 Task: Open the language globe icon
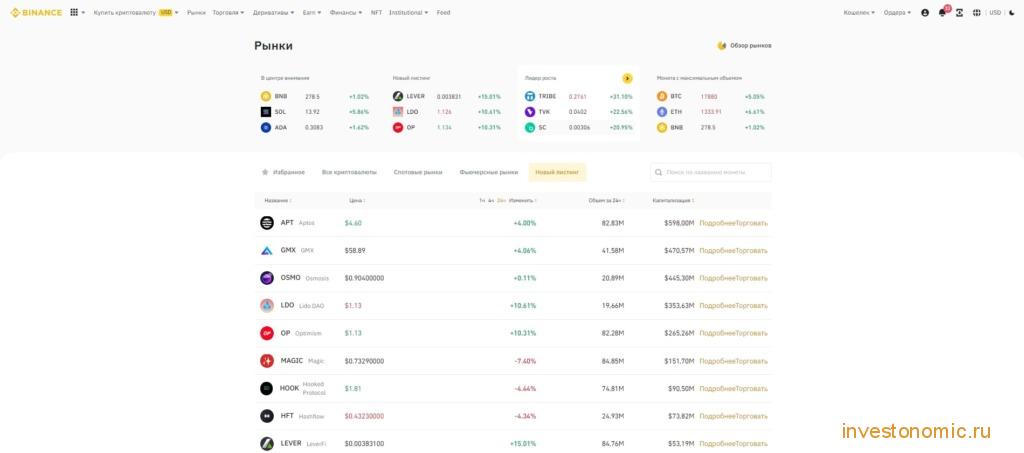977,12
